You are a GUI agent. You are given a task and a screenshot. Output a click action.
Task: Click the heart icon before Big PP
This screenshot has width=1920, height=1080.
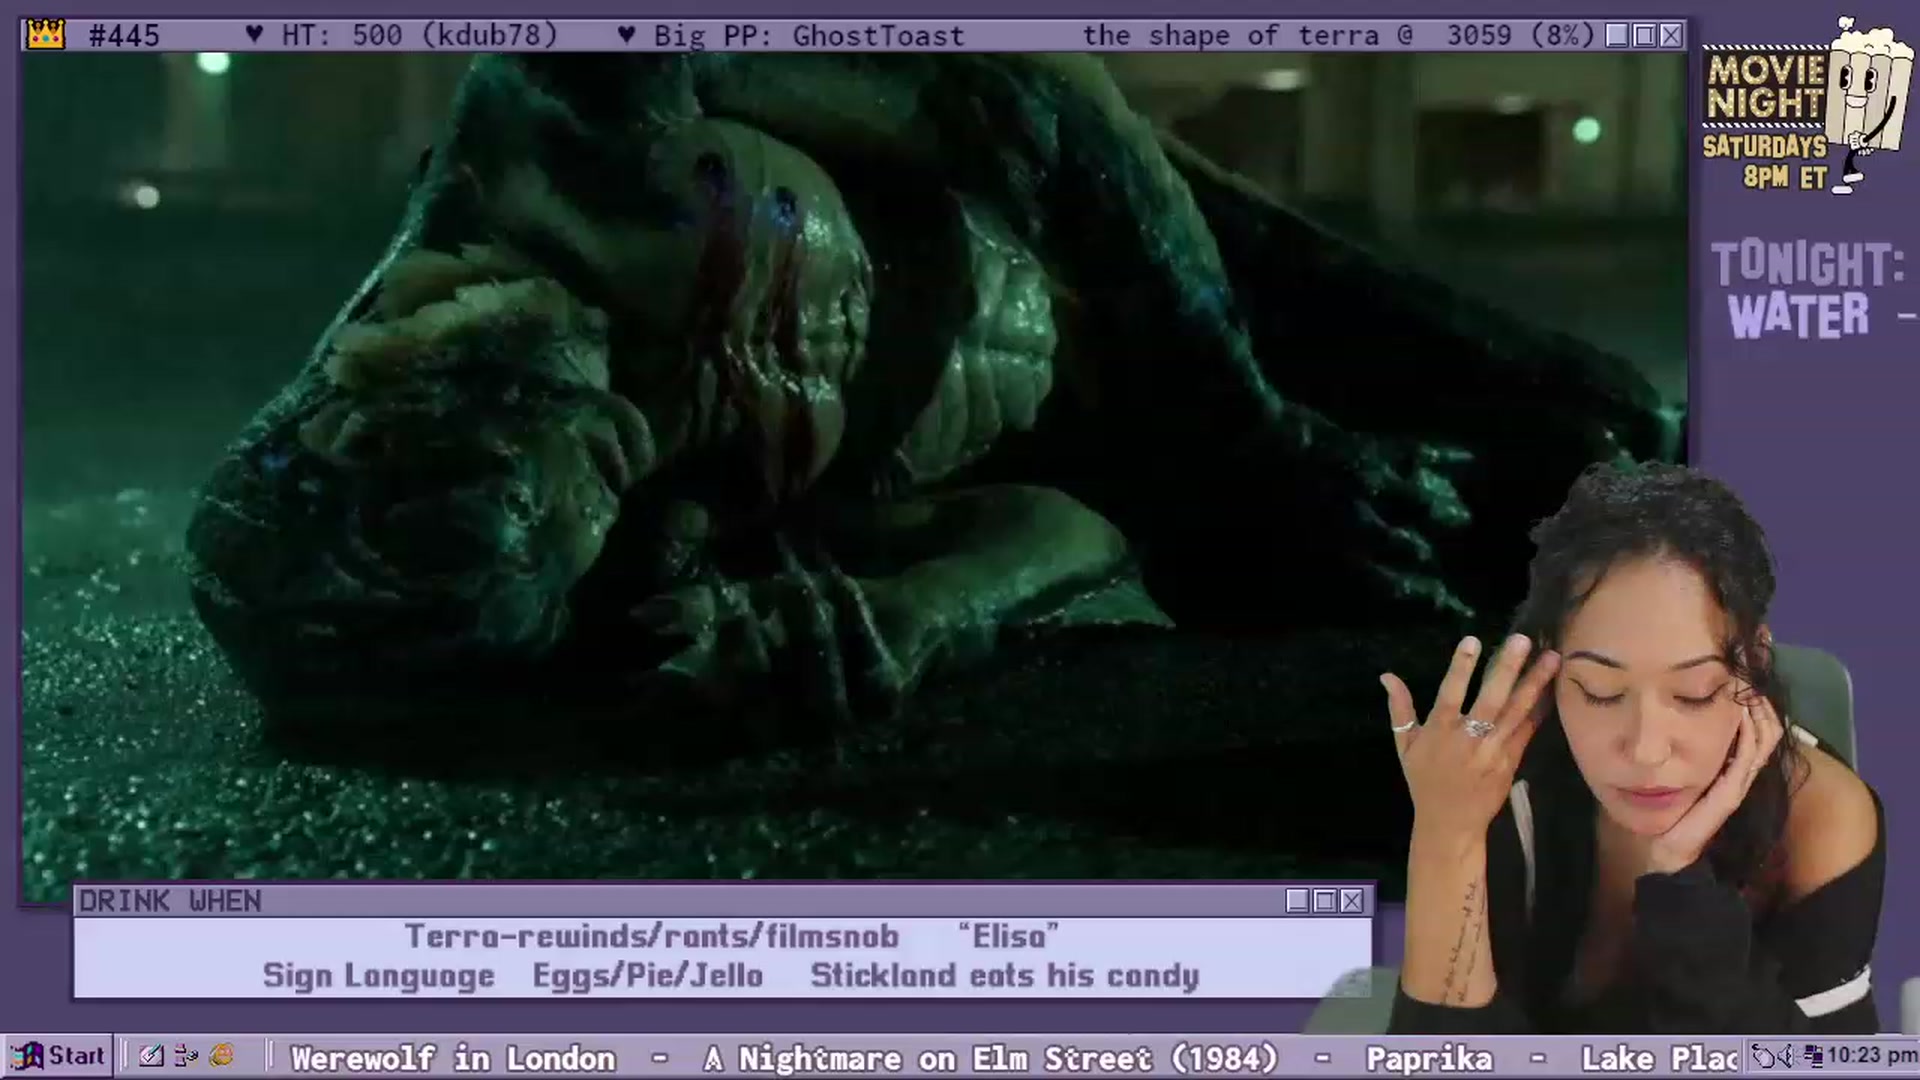[x=626, y=35]
